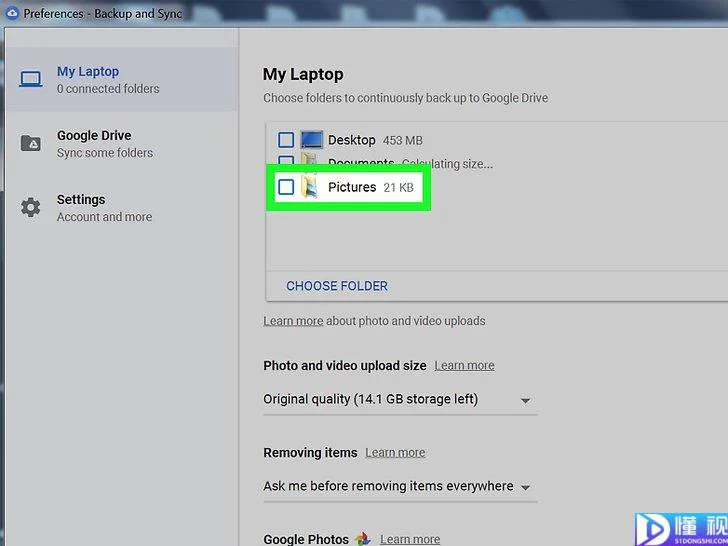Click the Sync some folders text
This screenshot has width=728, height=546.
(x=105, y=153)
